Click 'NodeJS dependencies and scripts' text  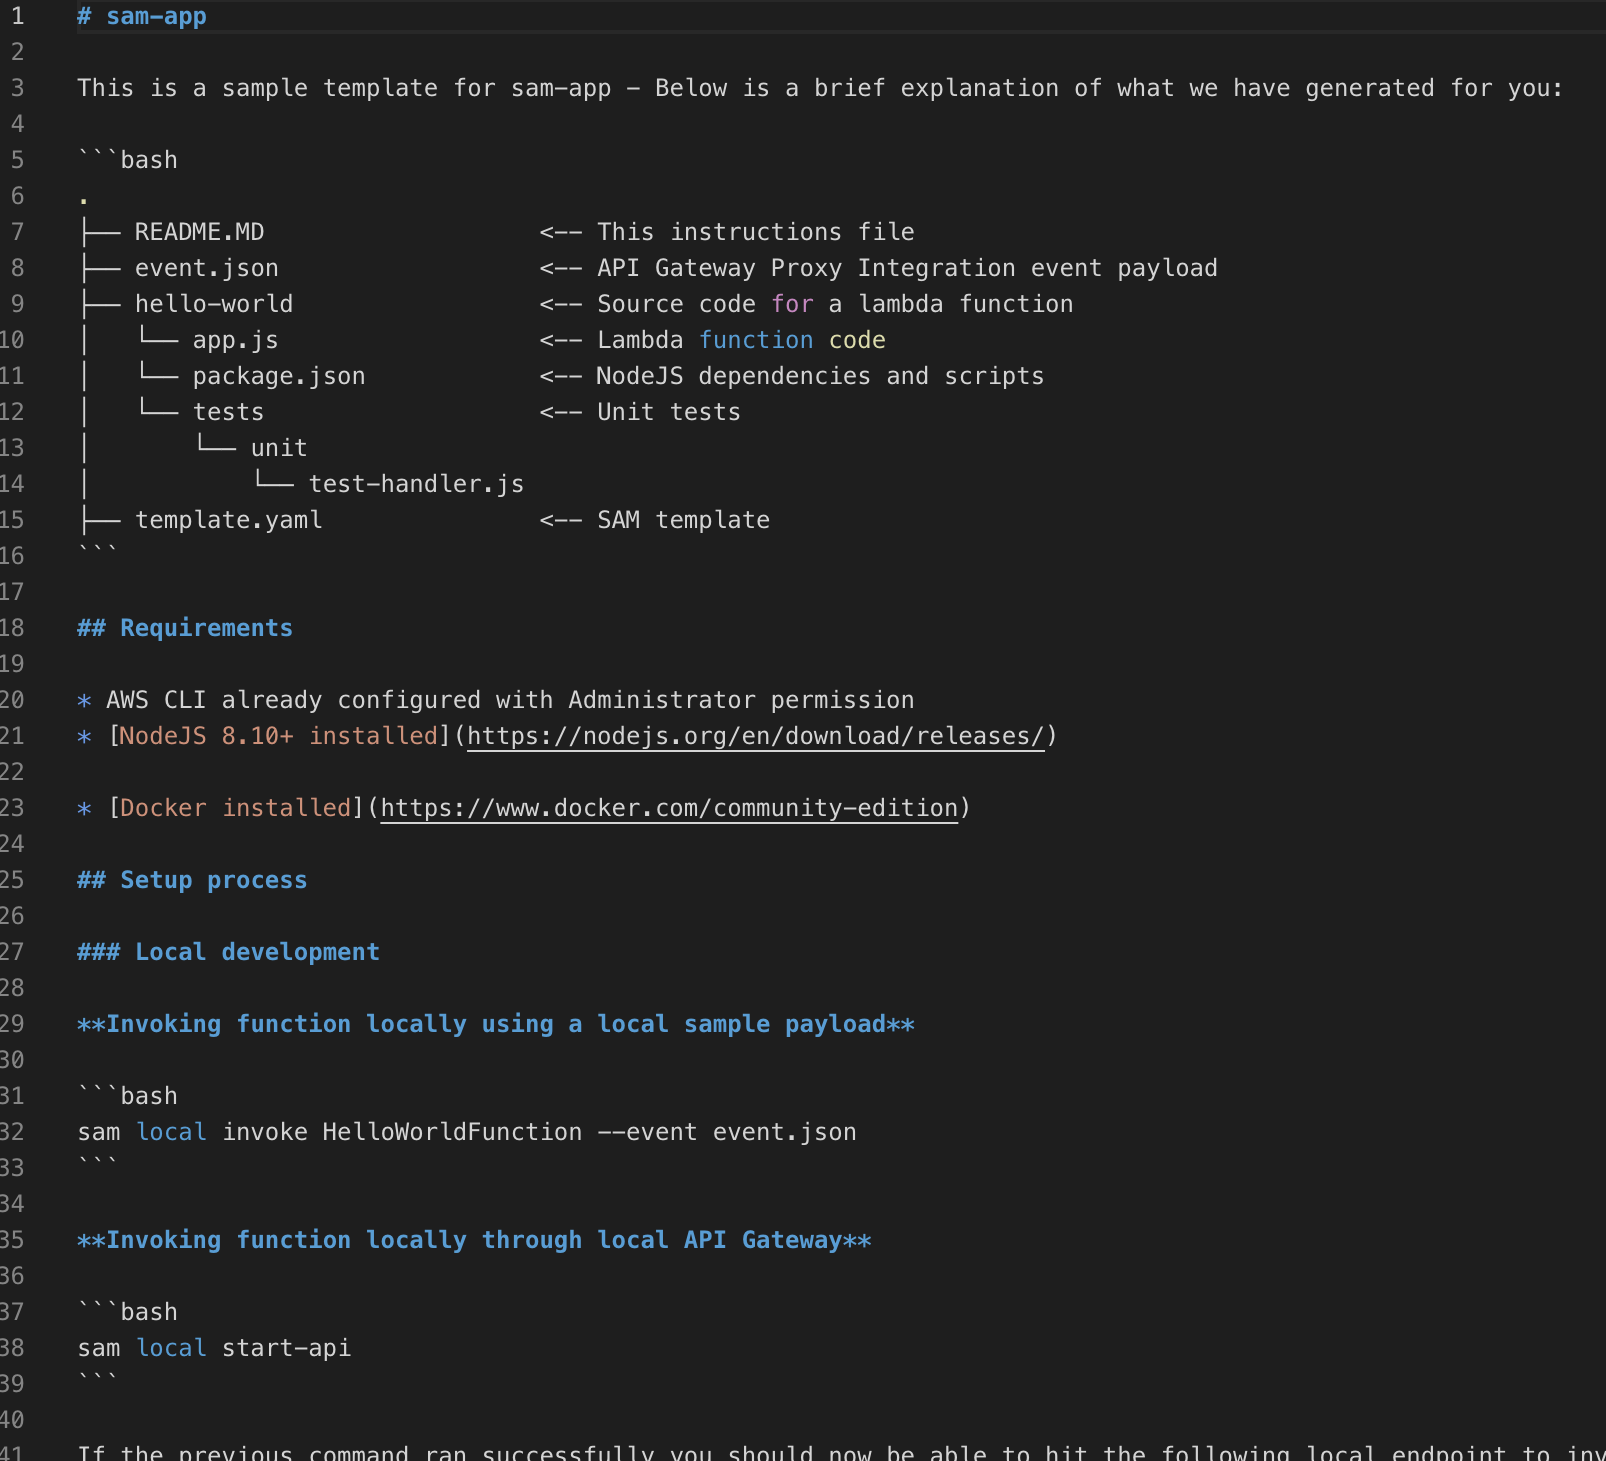coord(820,376)
